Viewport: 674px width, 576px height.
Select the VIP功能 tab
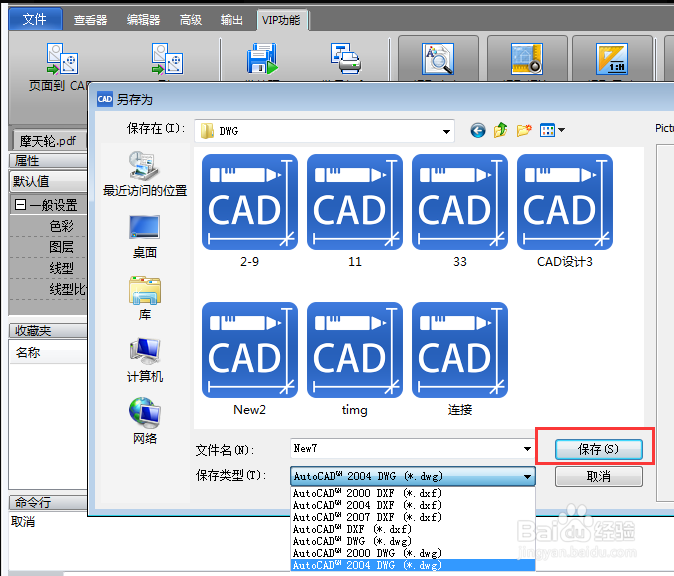point(282,20)
